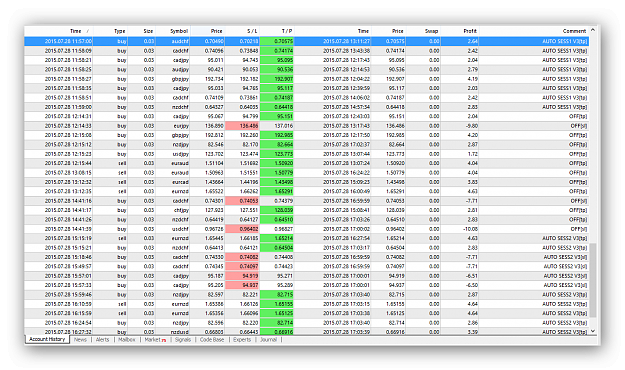Click close time 2015.07.28 14:57:54
625x370 pixels.
coord(346,107)
